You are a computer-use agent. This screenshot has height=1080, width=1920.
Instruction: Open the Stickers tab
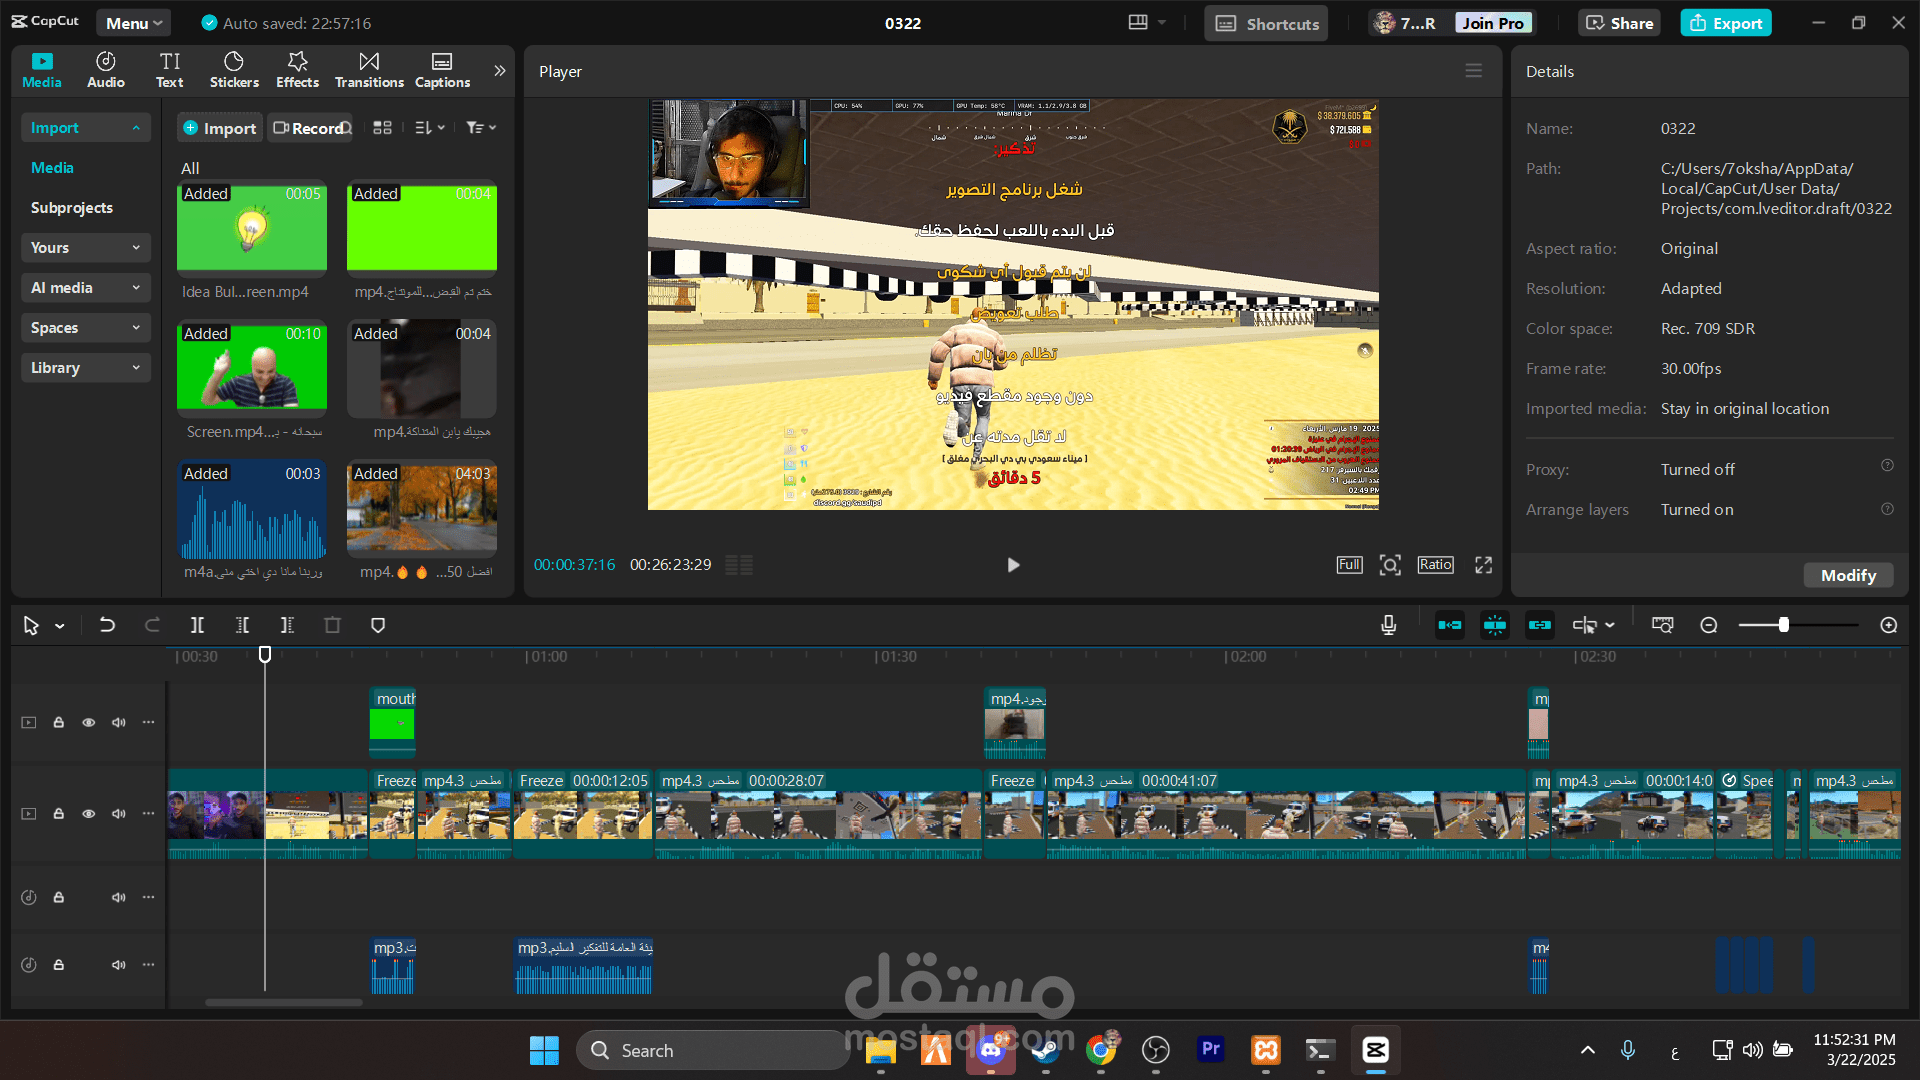pos(234,70)
